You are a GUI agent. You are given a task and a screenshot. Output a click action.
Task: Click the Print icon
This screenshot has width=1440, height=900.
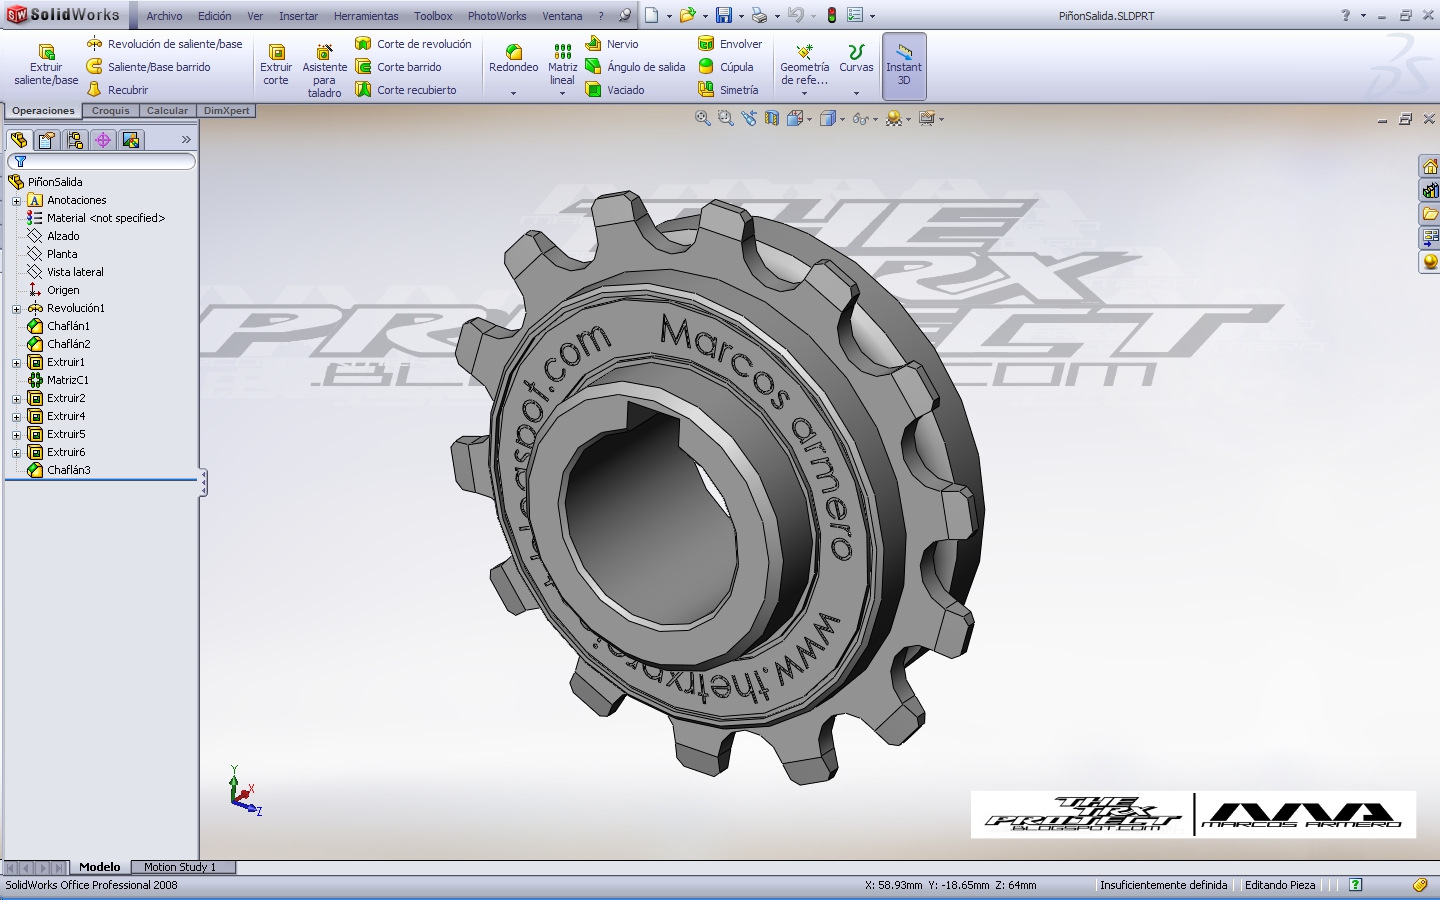(760, 15)
